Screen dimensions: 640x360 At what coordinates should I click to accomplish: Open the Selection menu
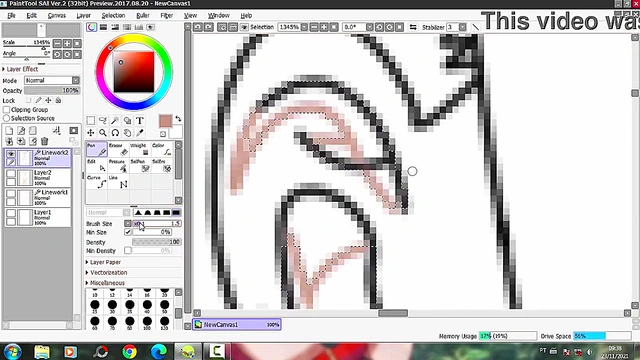point(113,16)
